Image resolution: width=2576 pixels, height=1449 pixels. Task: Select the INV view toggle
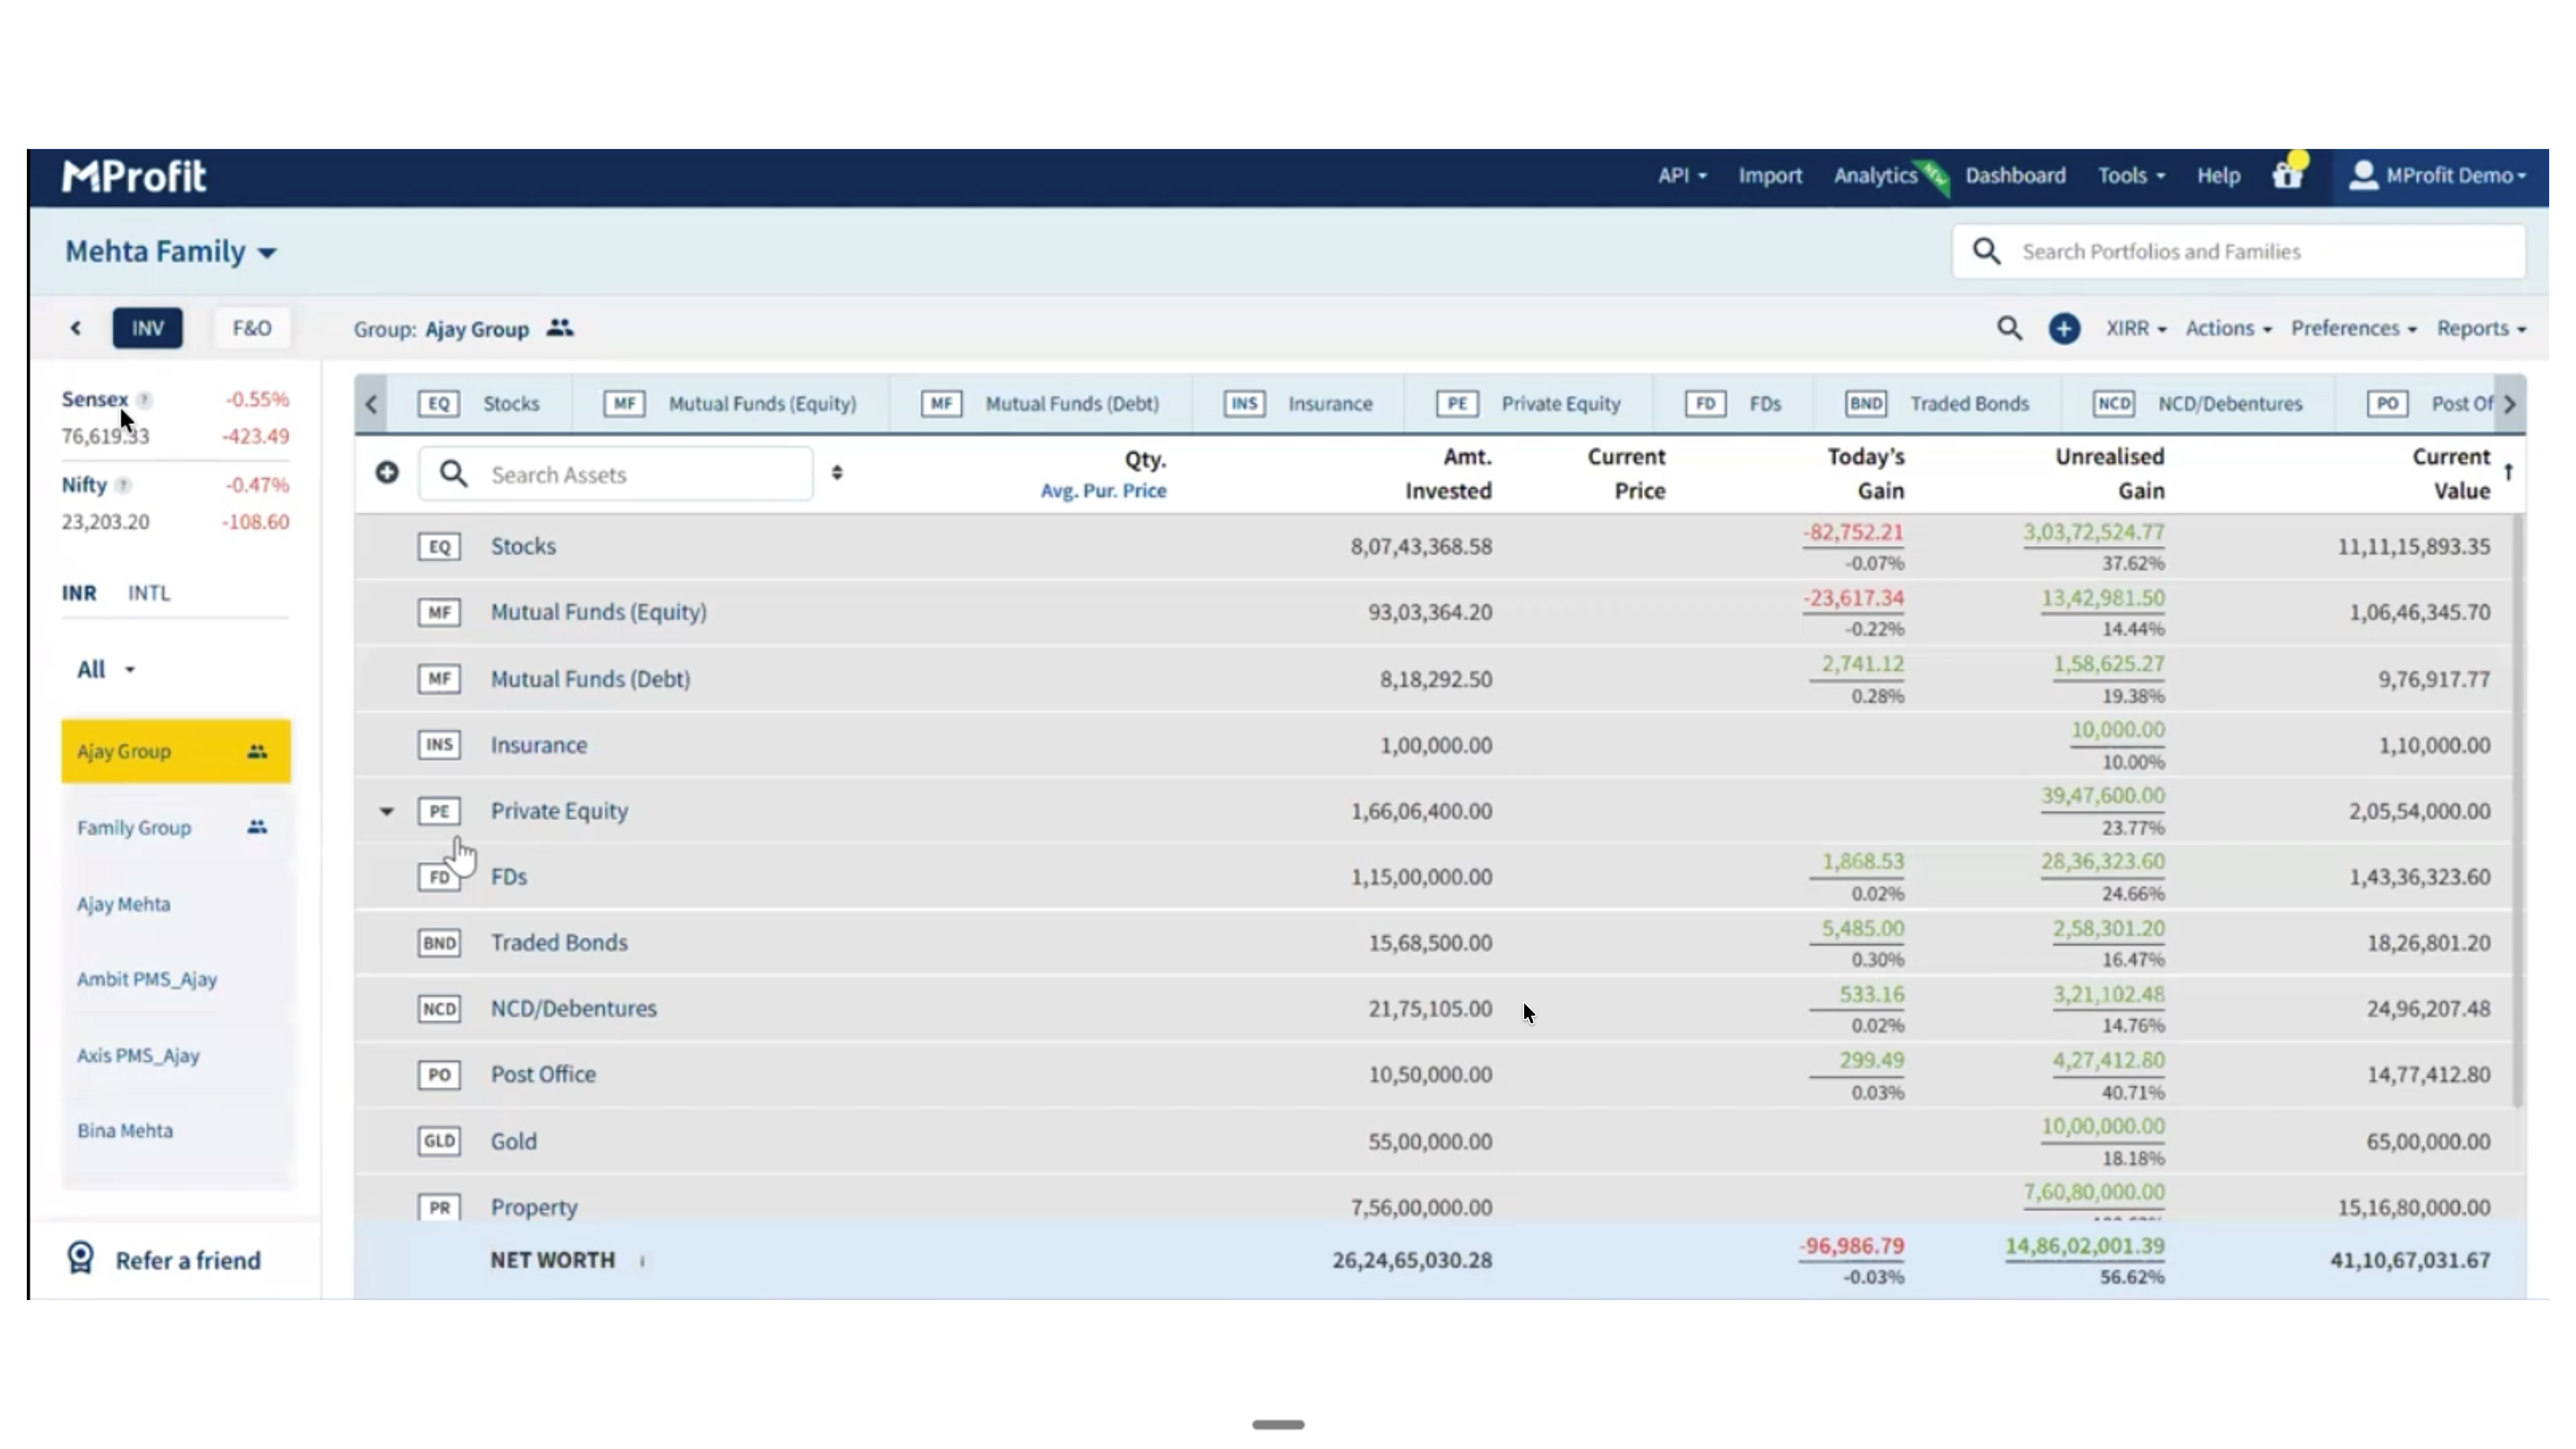[x=148, y=328]
